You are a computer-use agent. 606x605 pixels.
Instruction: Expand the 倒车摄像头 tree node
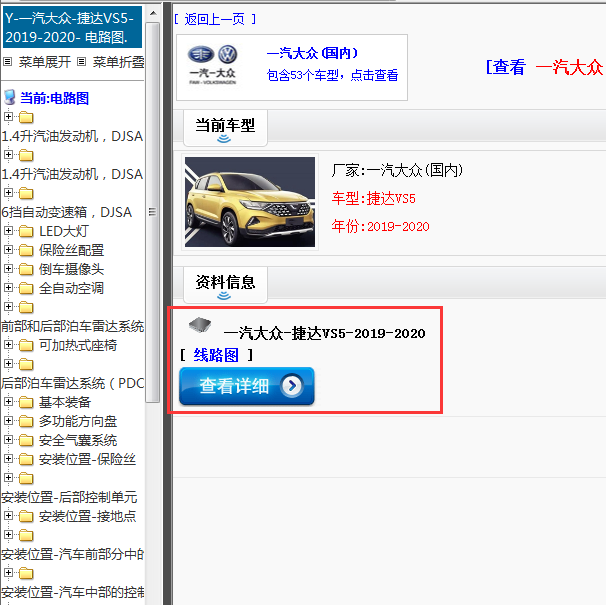pyautogui.click(x=8, y=269)
